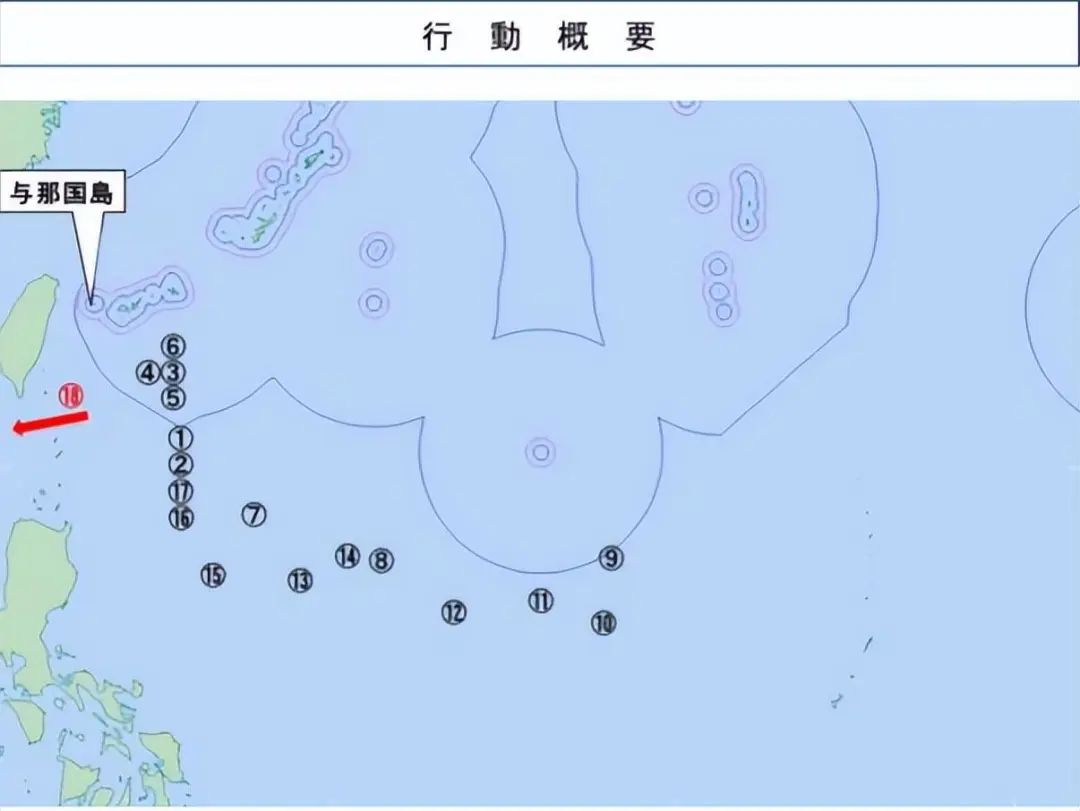The image size is (1080, 811).
Task: Select the red marker numbered 18
Action: point(70,396)
